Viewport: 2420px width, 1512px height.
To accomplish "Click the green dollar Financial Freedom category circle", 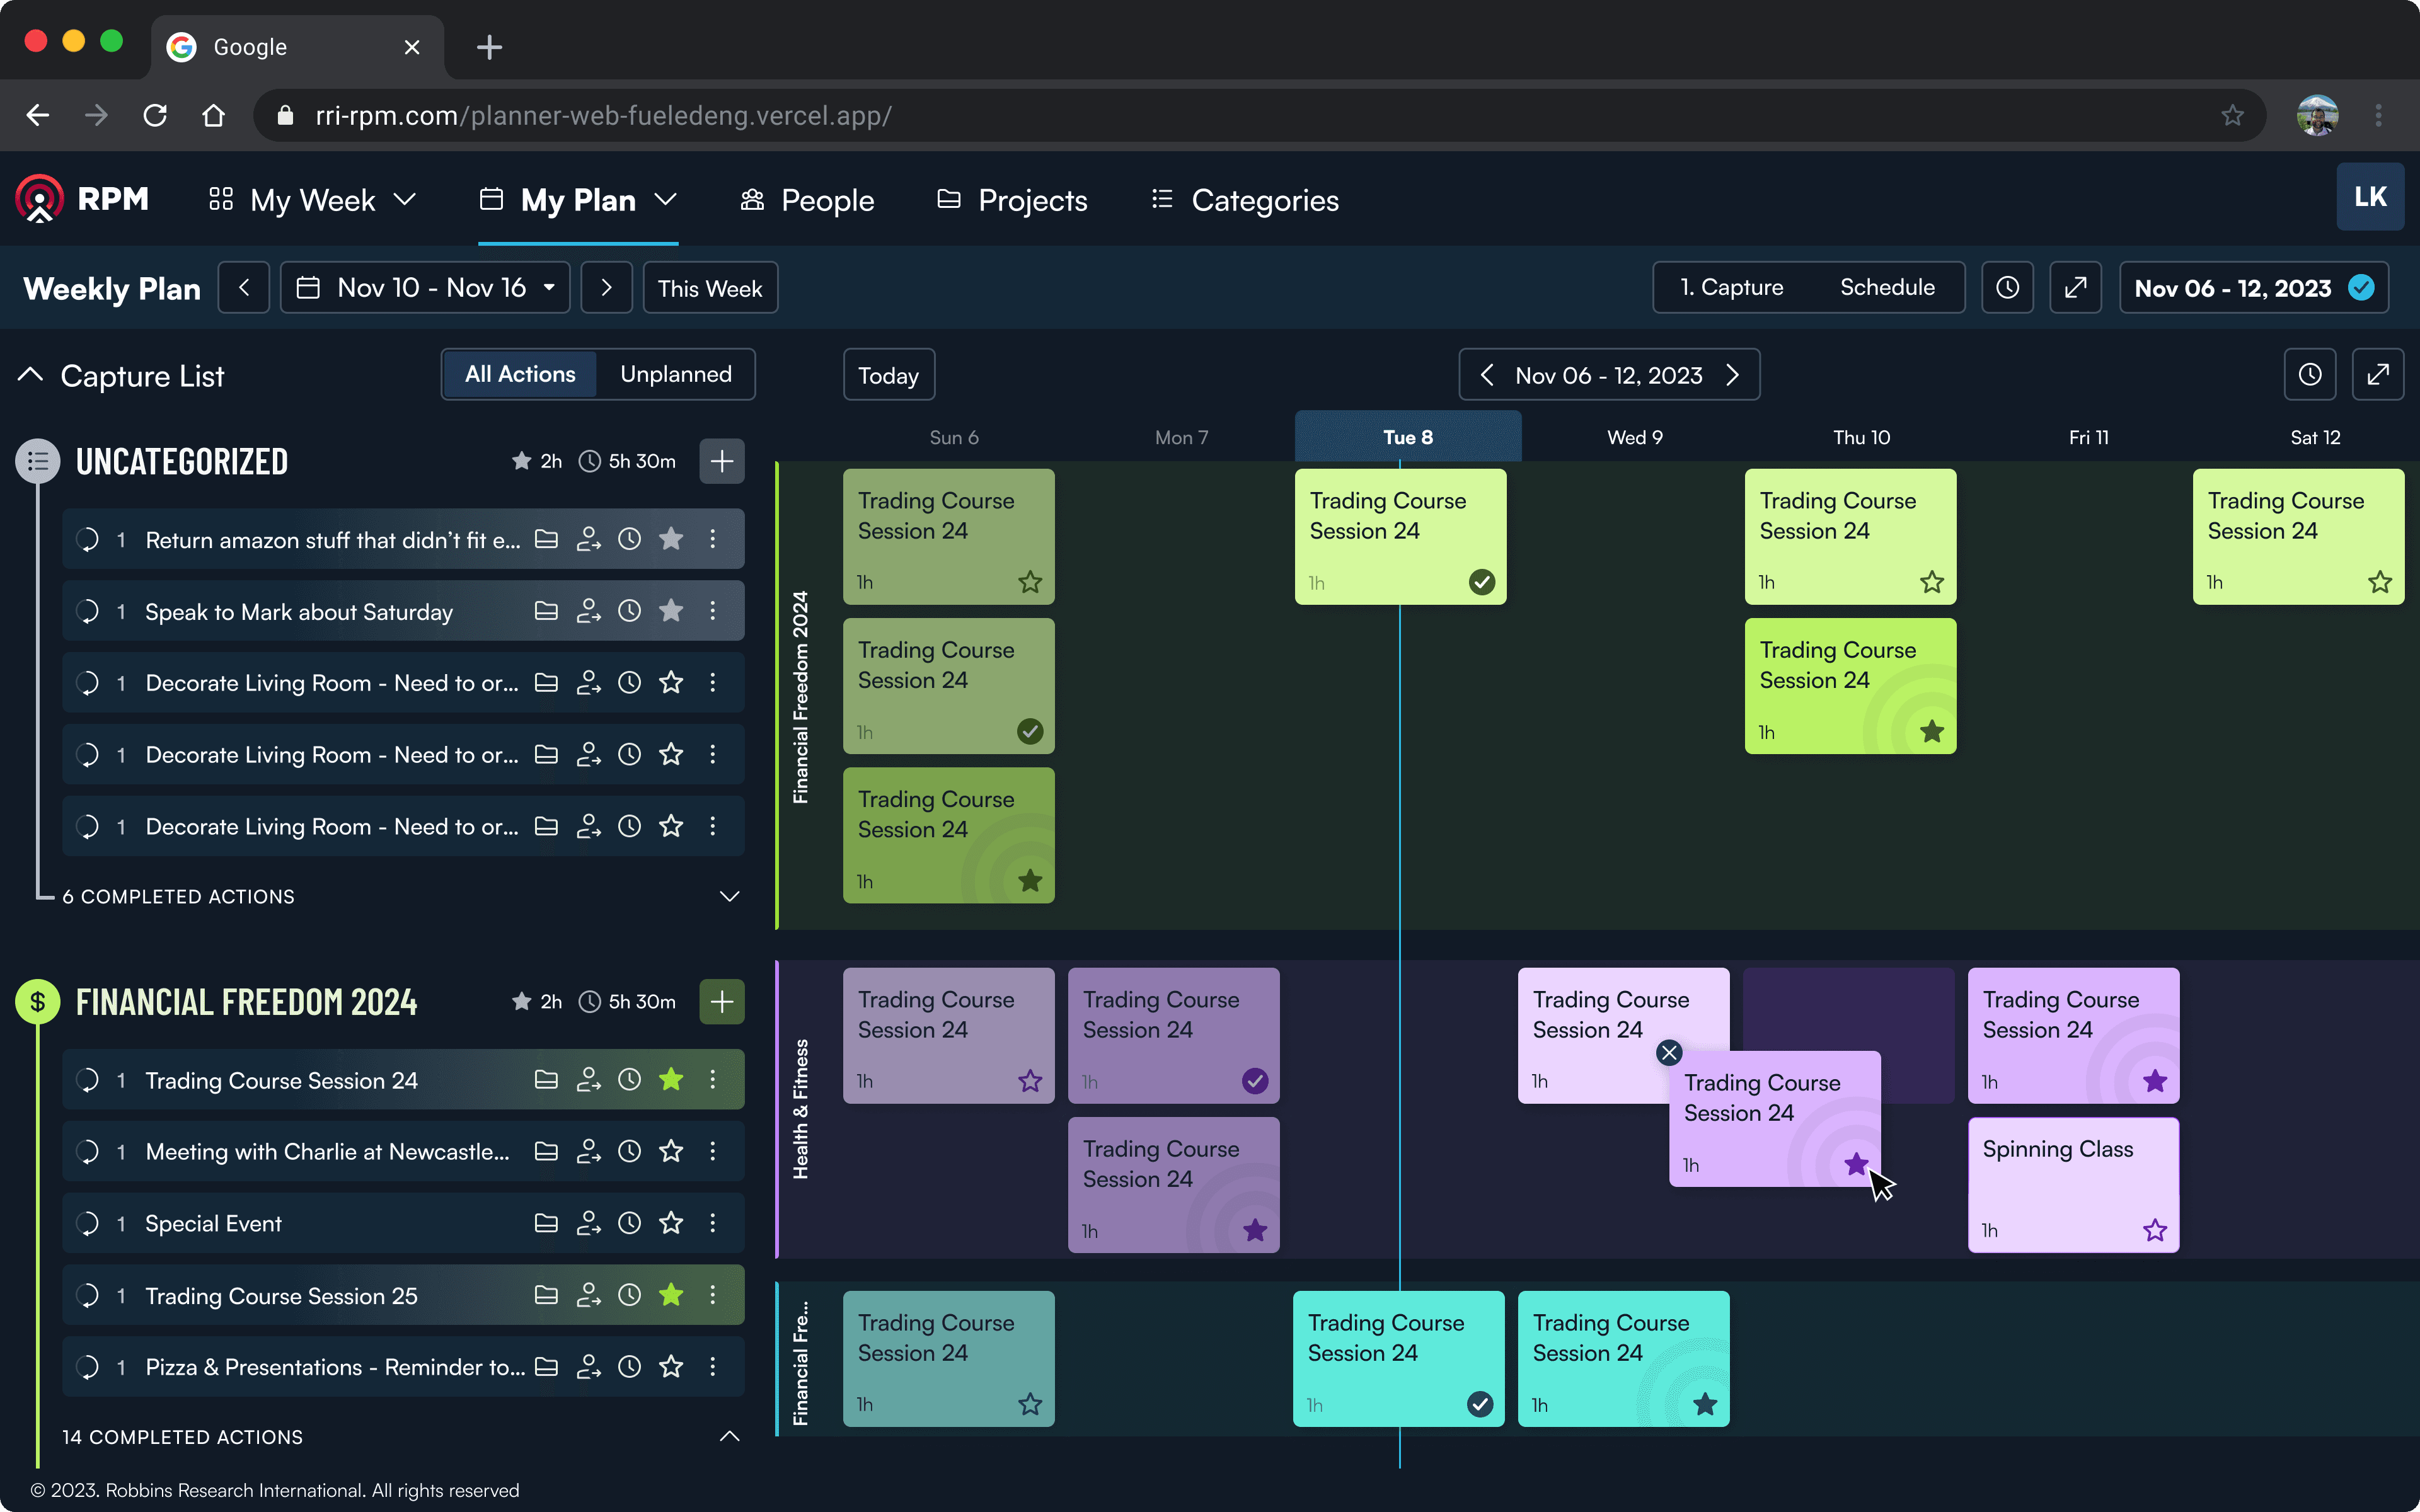I will click(38, 1001).
